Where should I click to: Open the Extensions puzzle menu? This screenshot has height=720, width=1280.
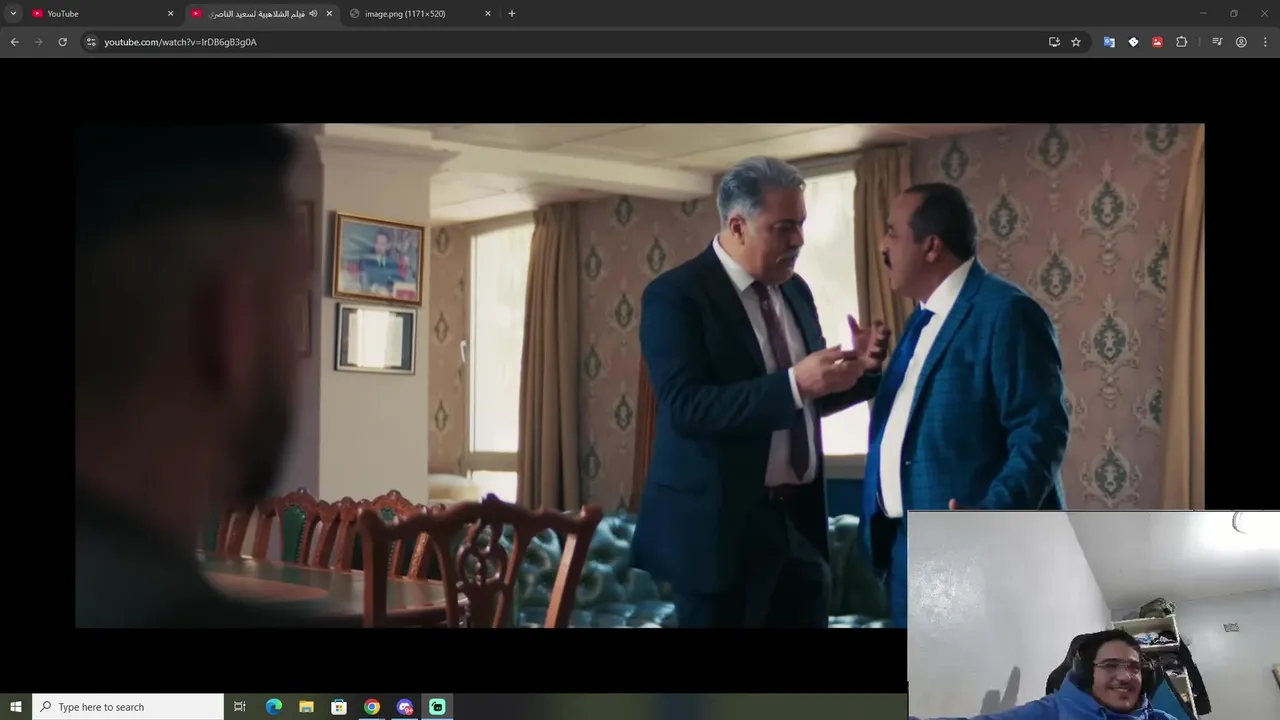pyautogui.click(x=1182, y=42)
